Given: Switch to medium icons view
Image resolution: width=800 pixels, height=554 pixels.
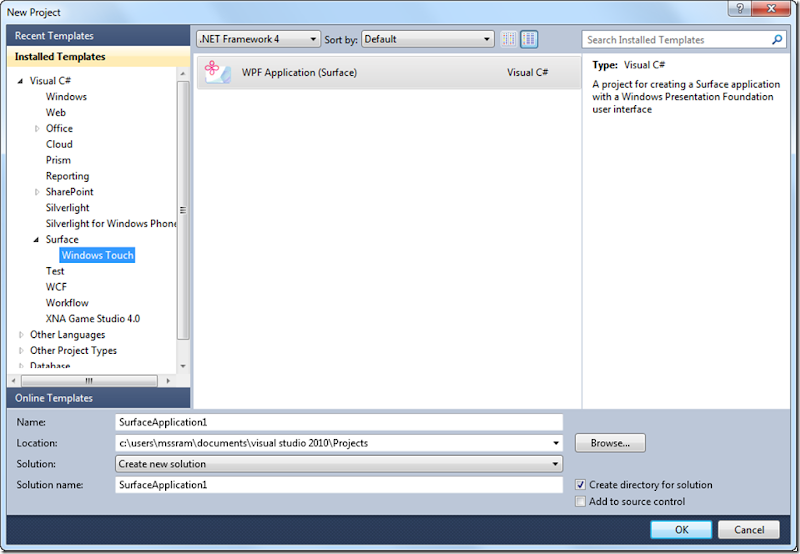Looking at the screenshot, I should click(x=529, y=39).
